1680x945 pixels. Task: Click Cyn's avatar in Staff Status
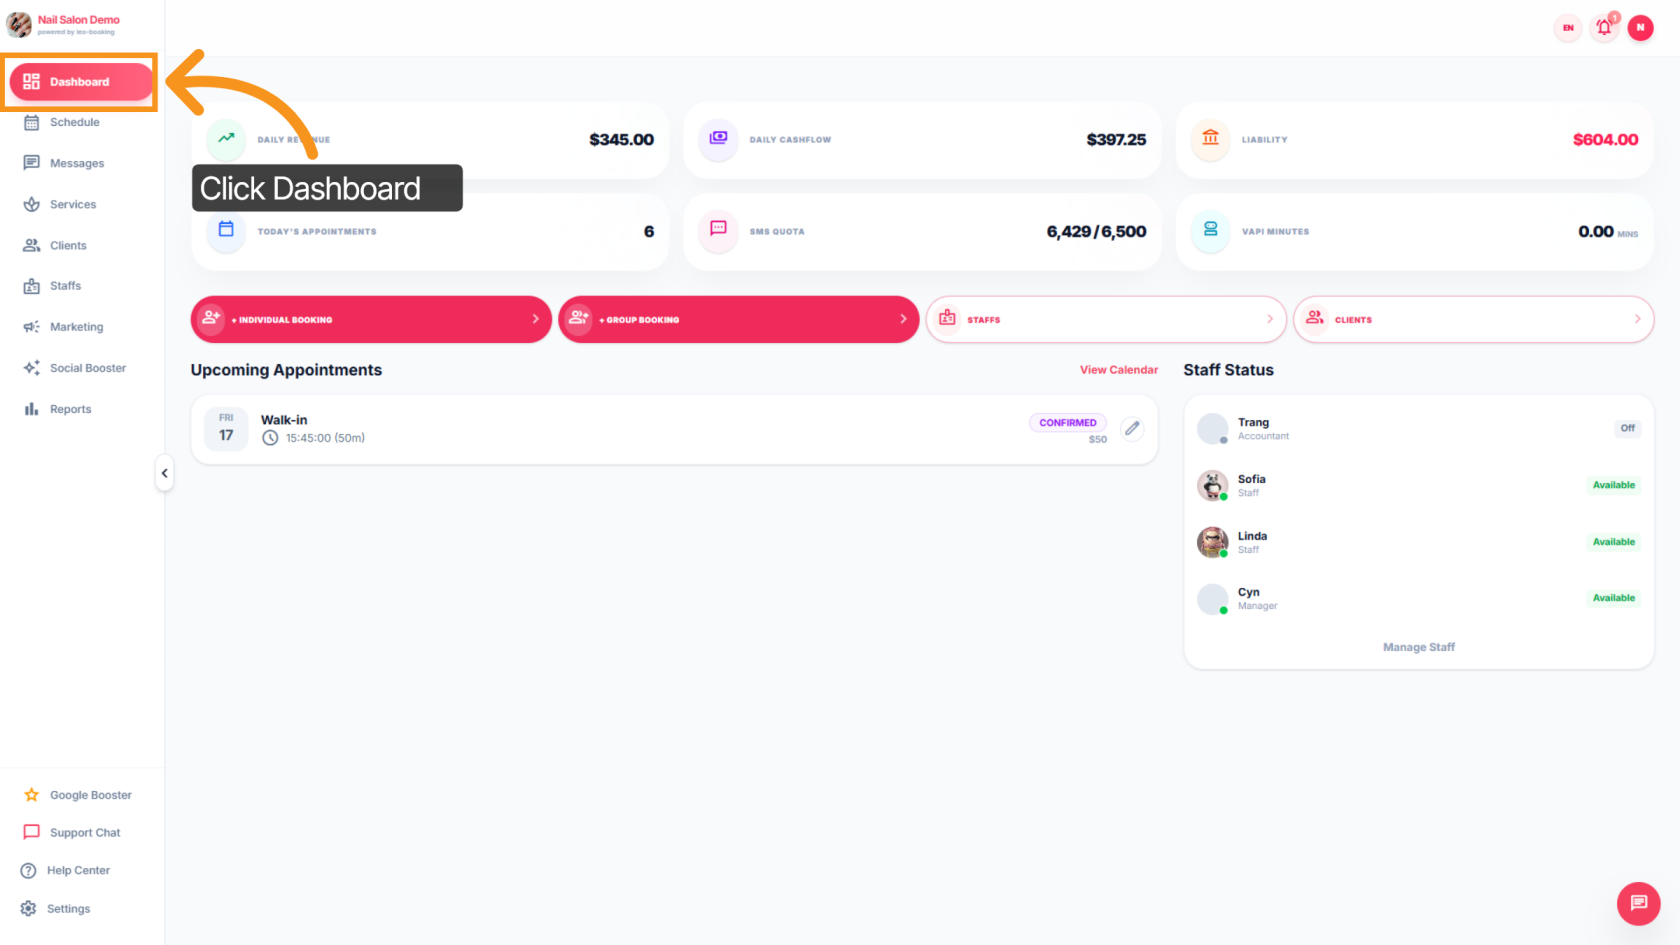click(x=1212, y=599)
